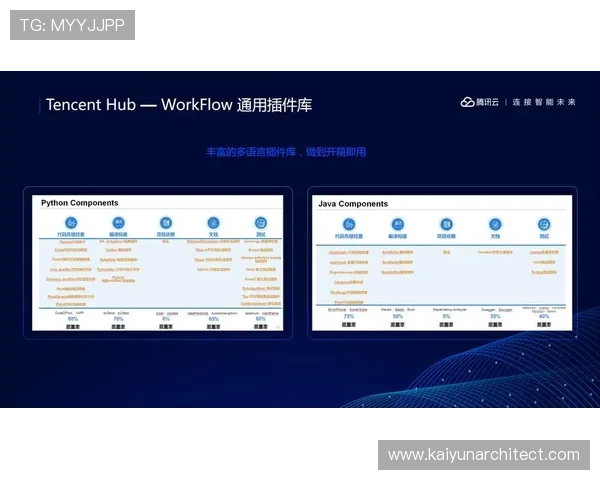Click the Python testing icon
600x480 pixels.
click(x=261, y=223)
